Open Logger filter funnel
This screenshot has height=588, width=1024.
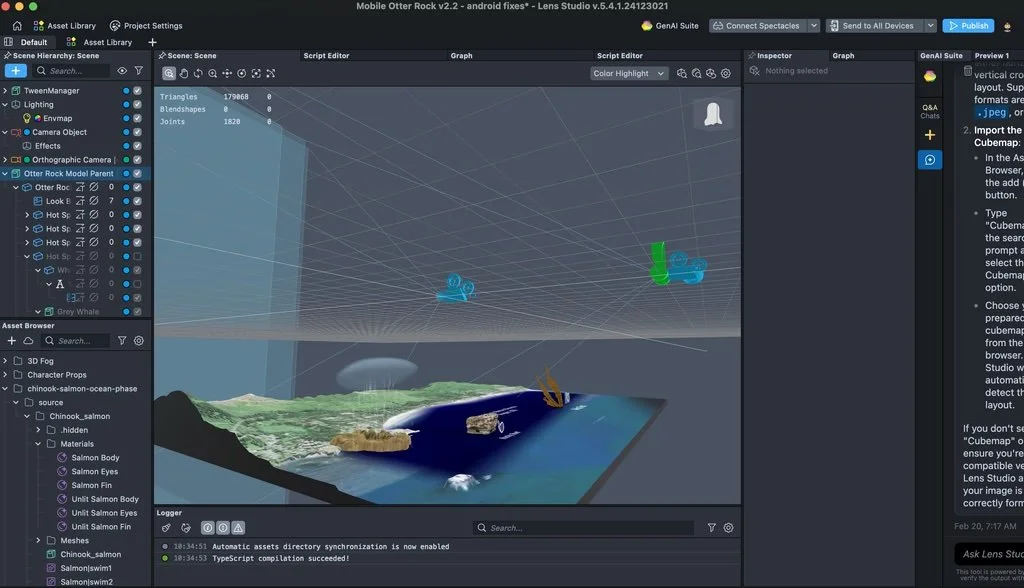click(712, 527)
